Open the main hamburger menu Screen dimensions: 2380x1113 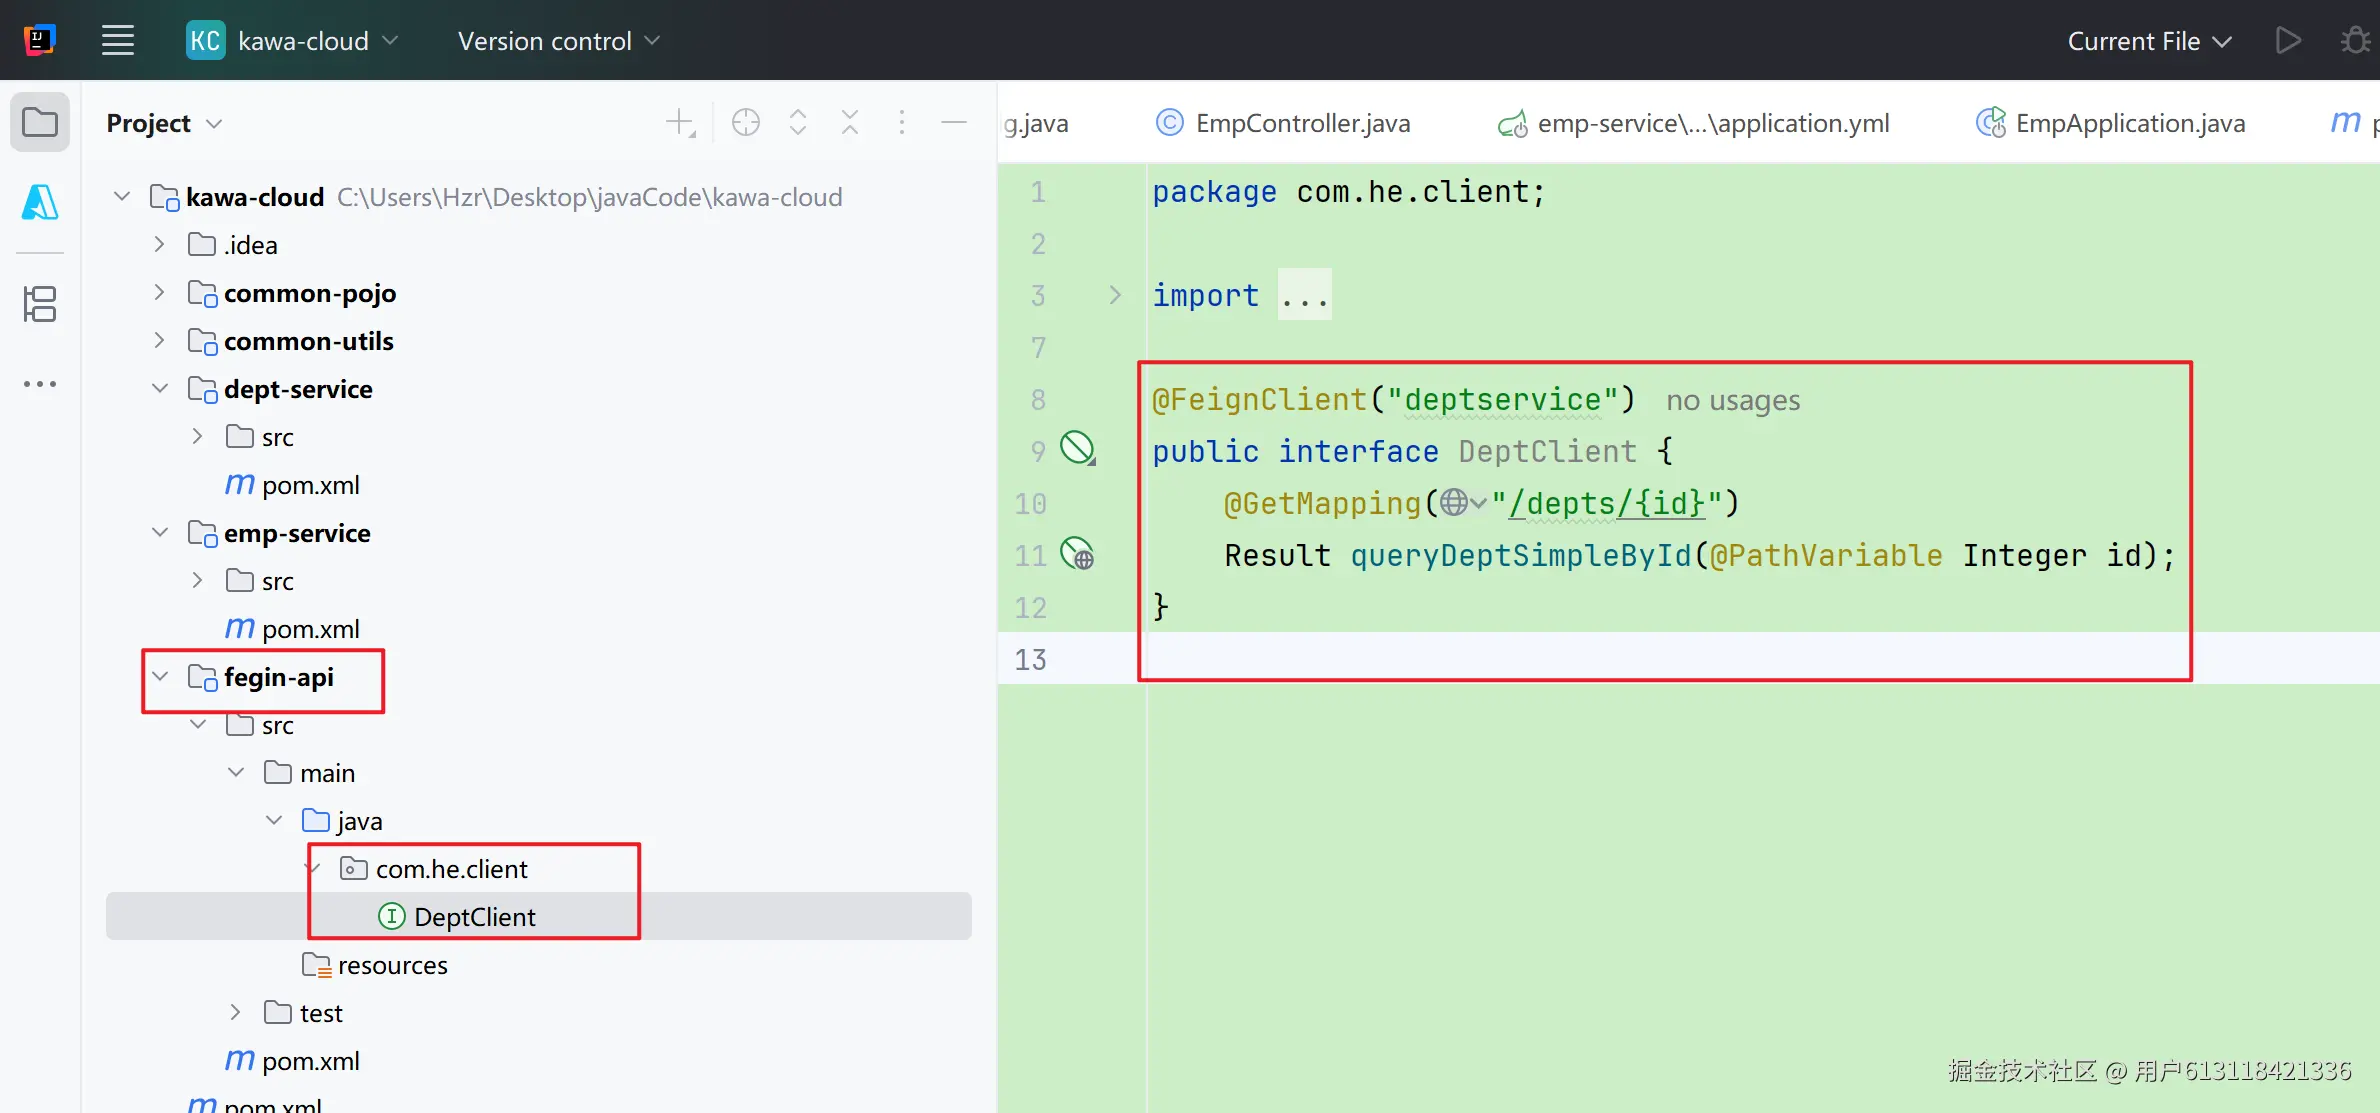click(118, 41)
